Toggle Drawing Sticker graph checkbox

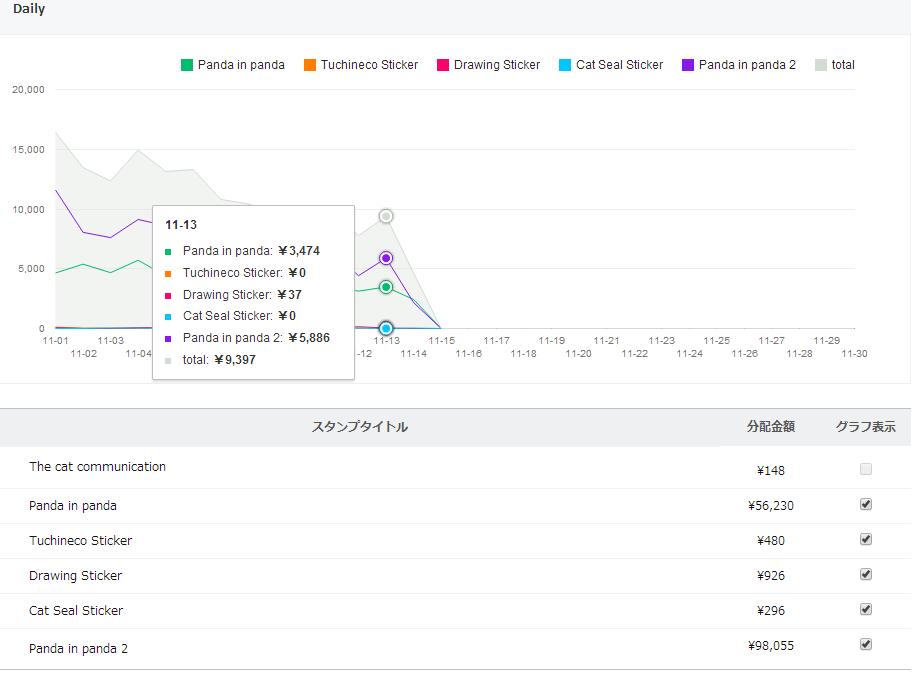pos(866,574)
